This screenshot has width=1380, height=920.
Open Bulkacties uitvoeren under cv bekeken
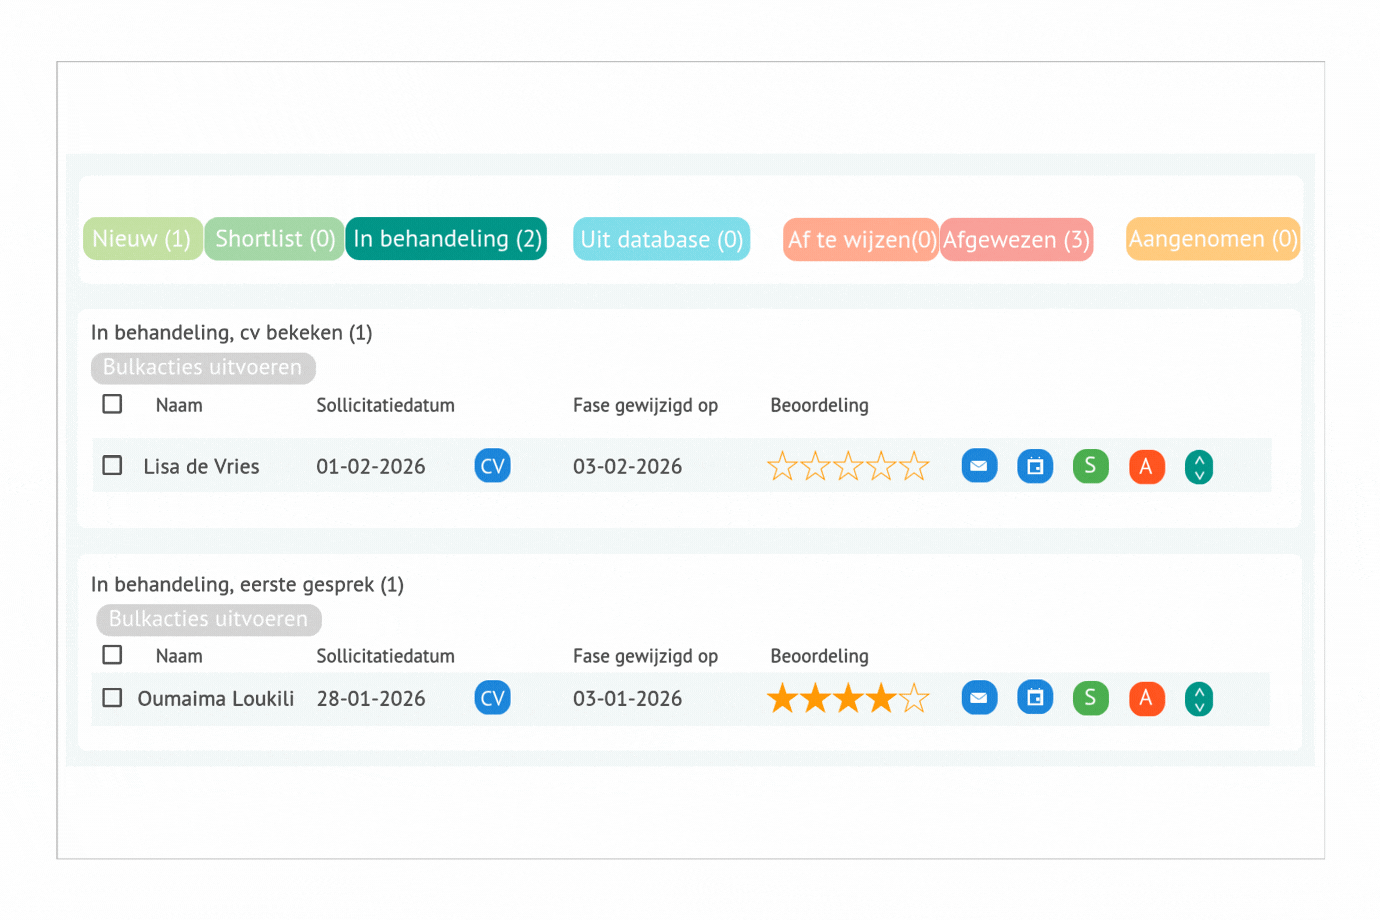coord(203,368)
